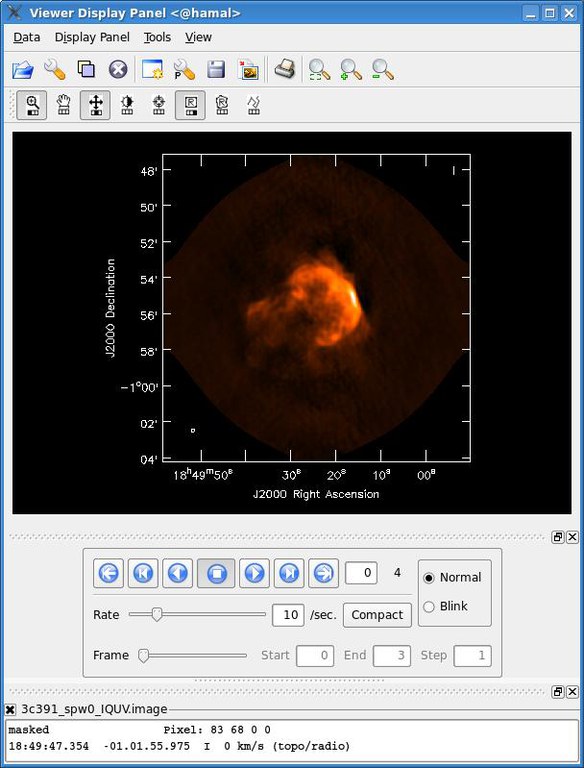This screenshot has width=584, height=768.
Task: Click the stop animation button
Action: 216,573
